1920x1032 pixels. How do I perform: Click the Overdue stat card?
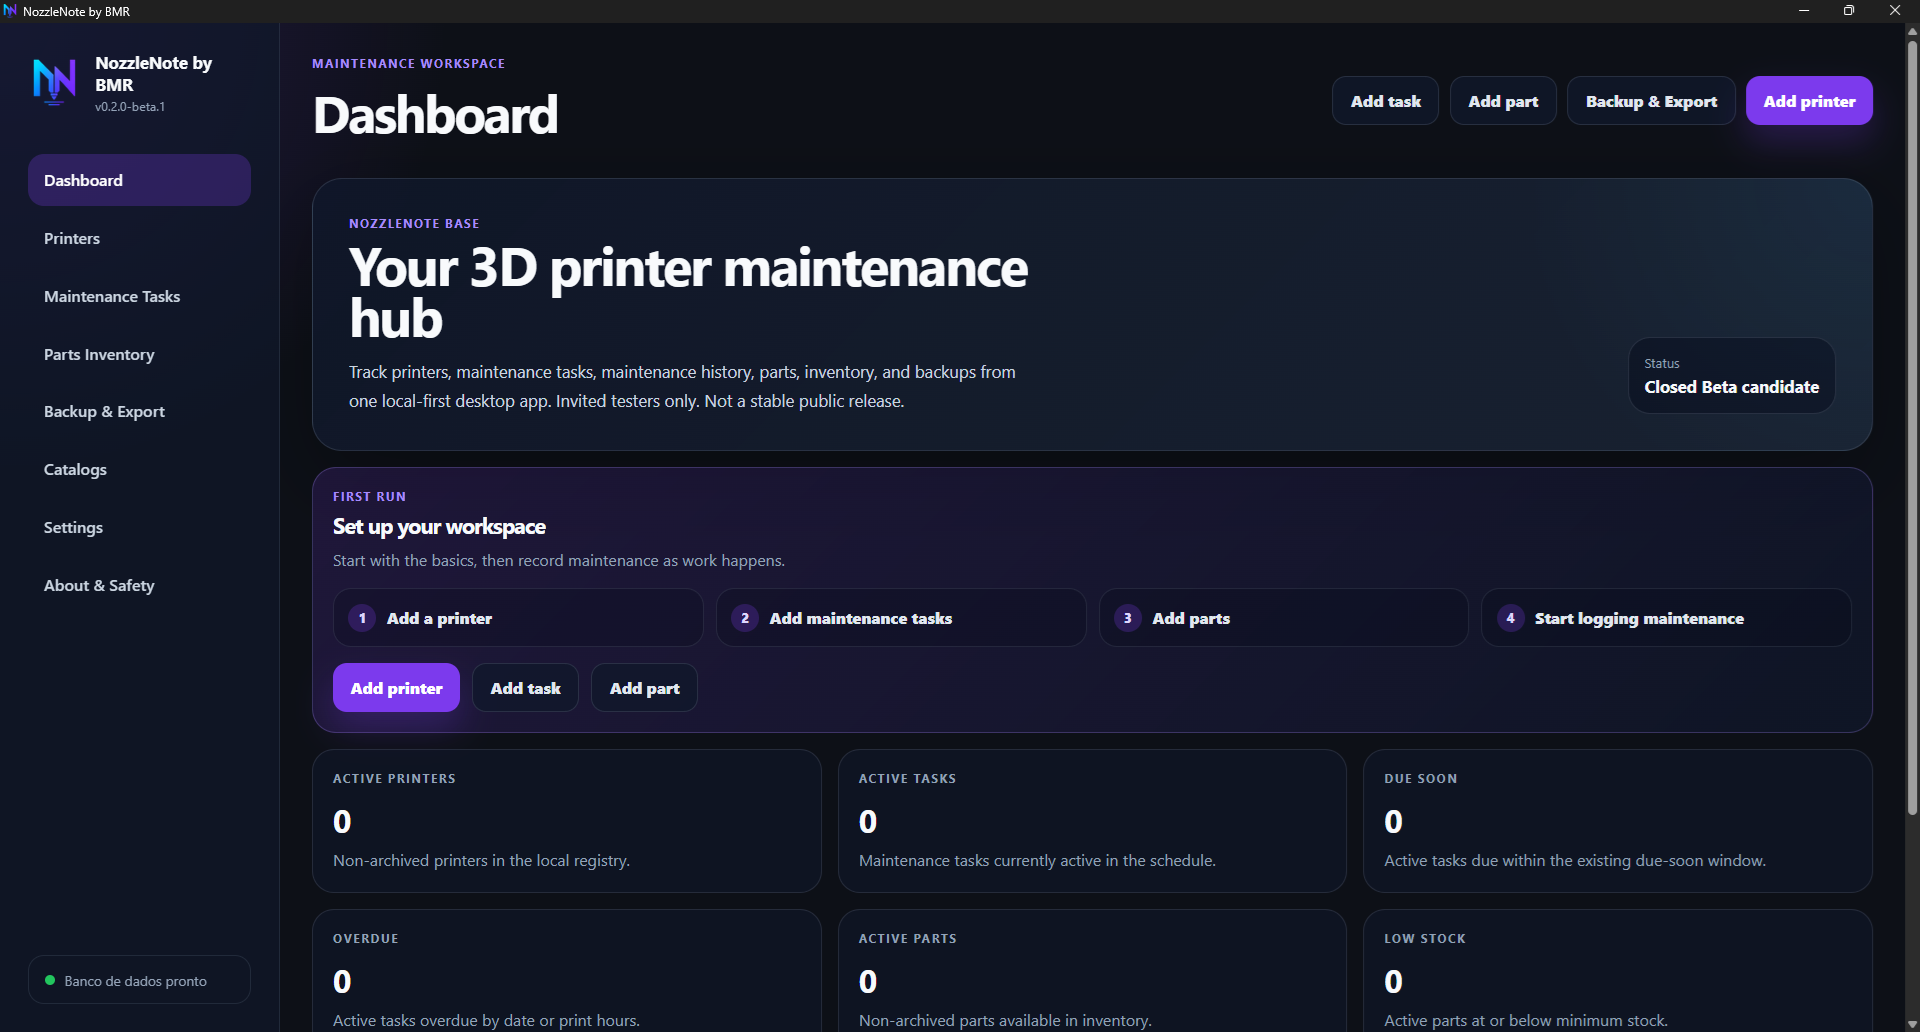[x=567, y=971]
